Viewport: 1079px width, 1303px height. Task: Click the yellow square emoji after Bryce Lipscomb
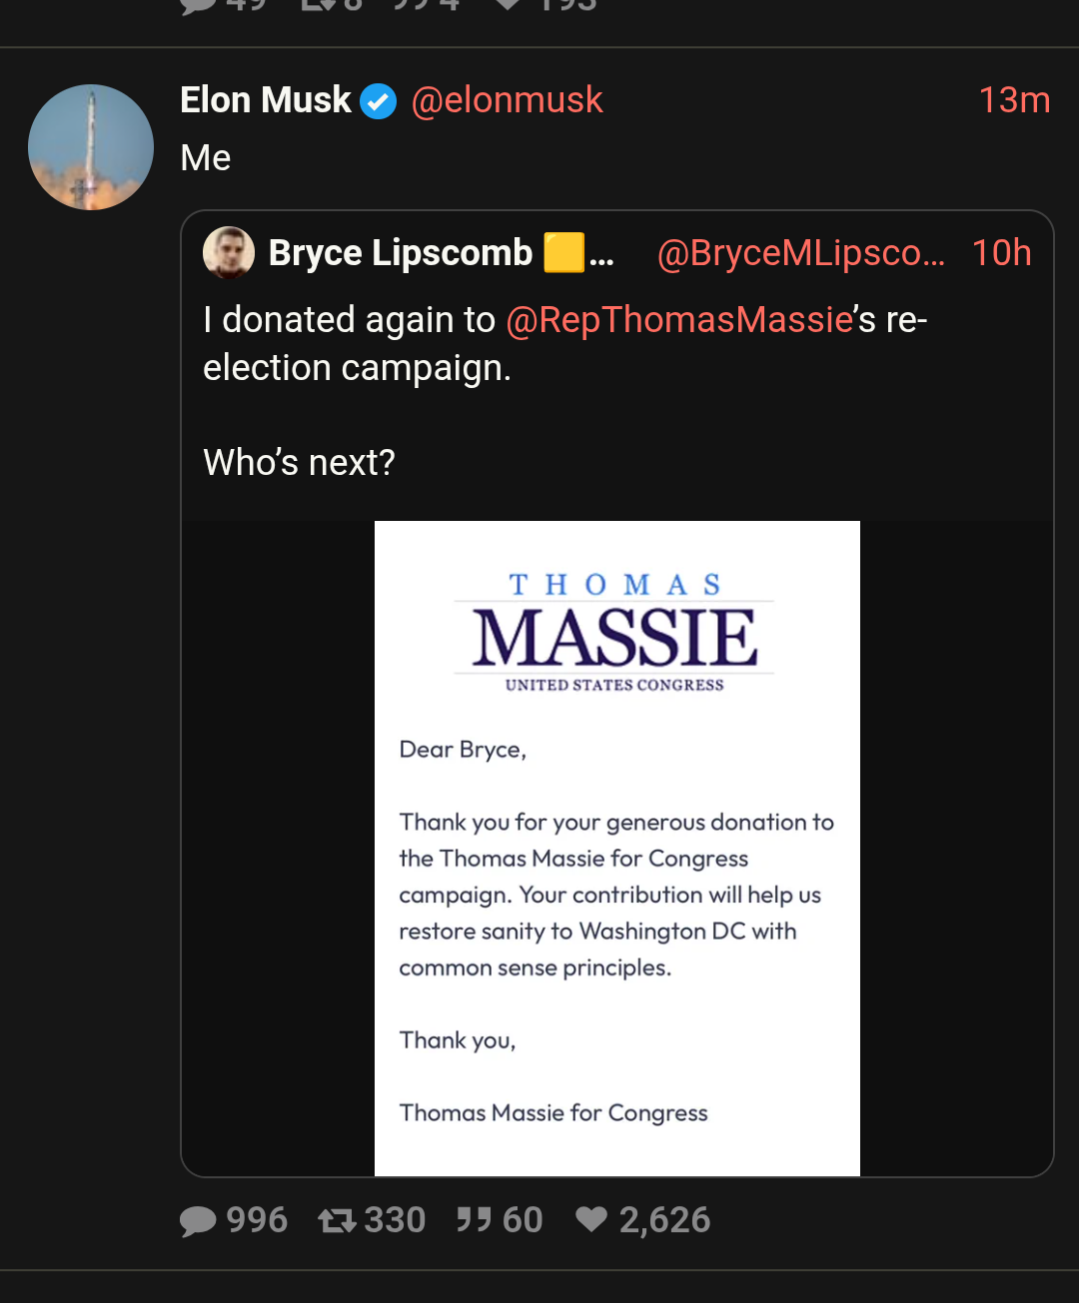click(x=564, y=252)
